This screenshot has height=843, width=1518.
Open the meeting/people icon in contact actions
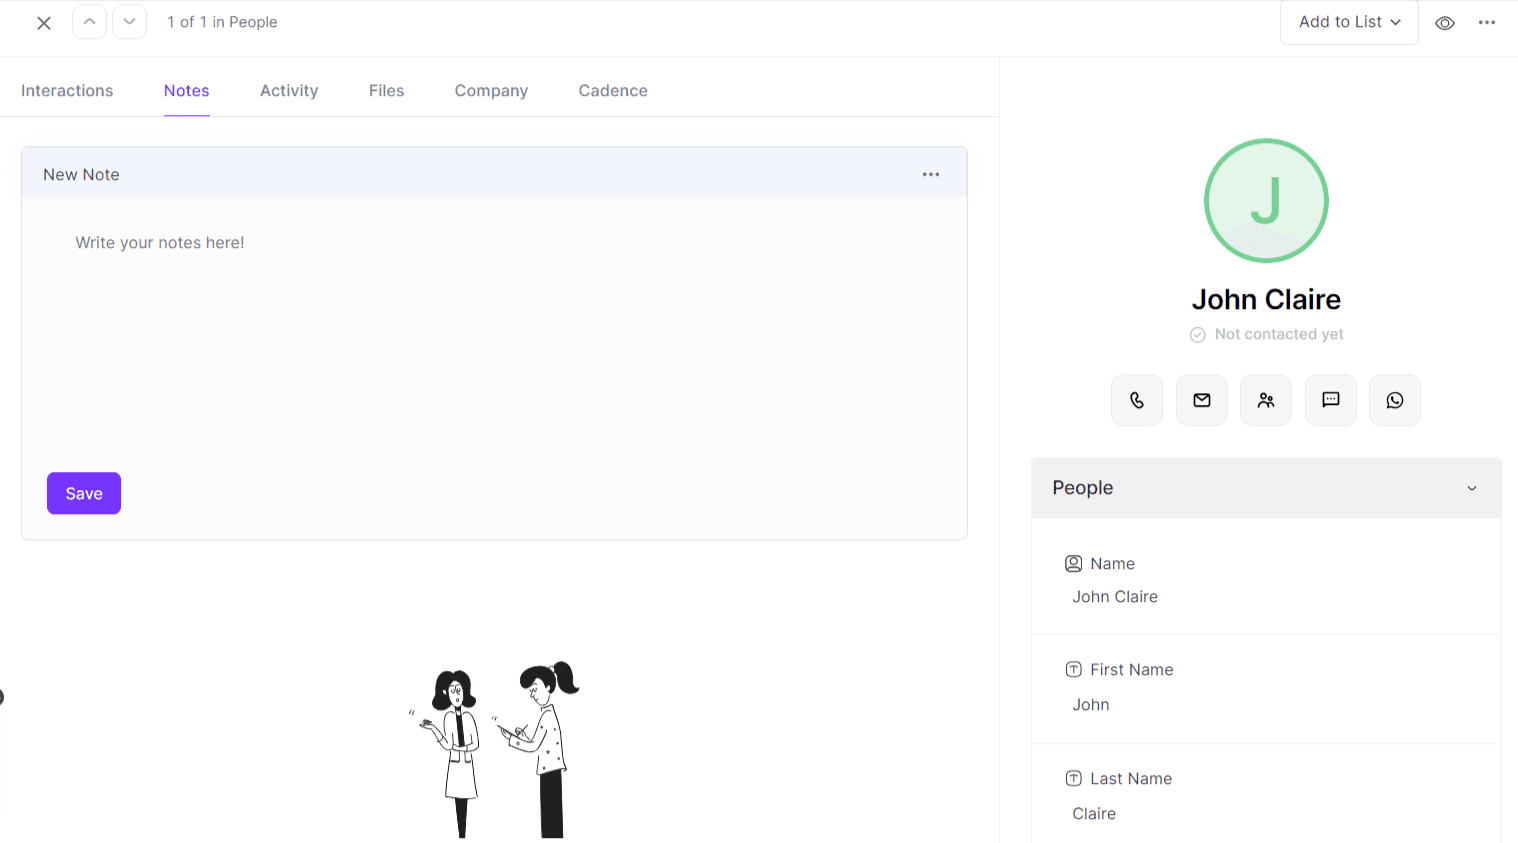[1265, 399]
